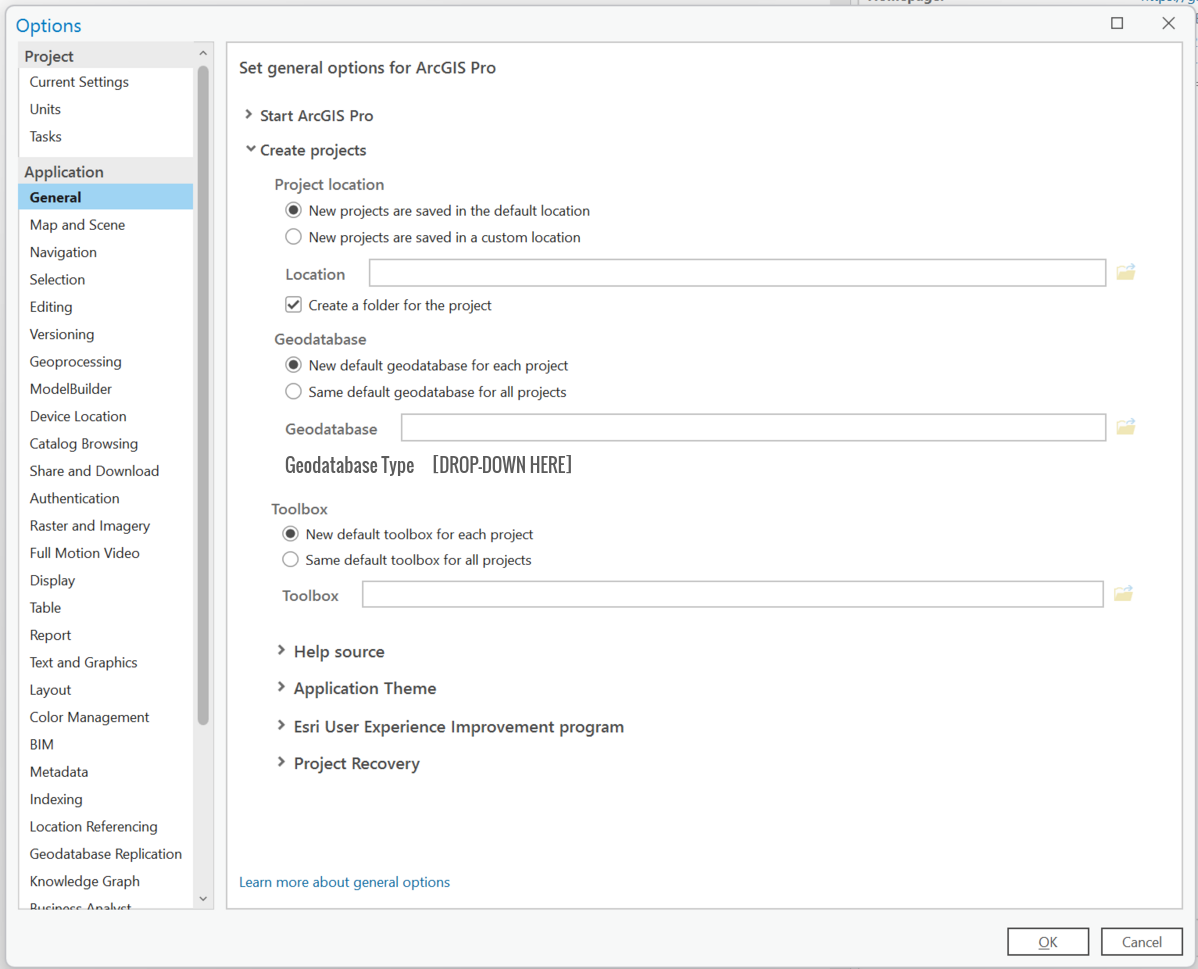Browse for a project Location folder
The height and width of the screenshot is (969, 1198).
[x=1125, y=271]
